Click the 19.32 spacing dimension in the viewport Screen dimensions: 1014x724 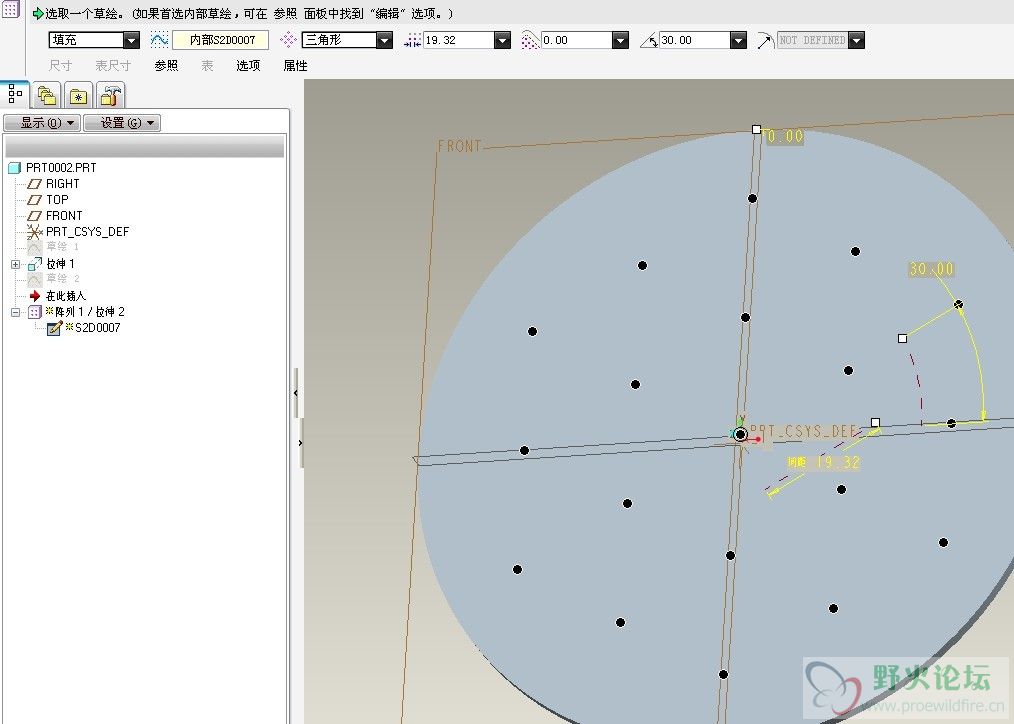(x=838, y=462)
